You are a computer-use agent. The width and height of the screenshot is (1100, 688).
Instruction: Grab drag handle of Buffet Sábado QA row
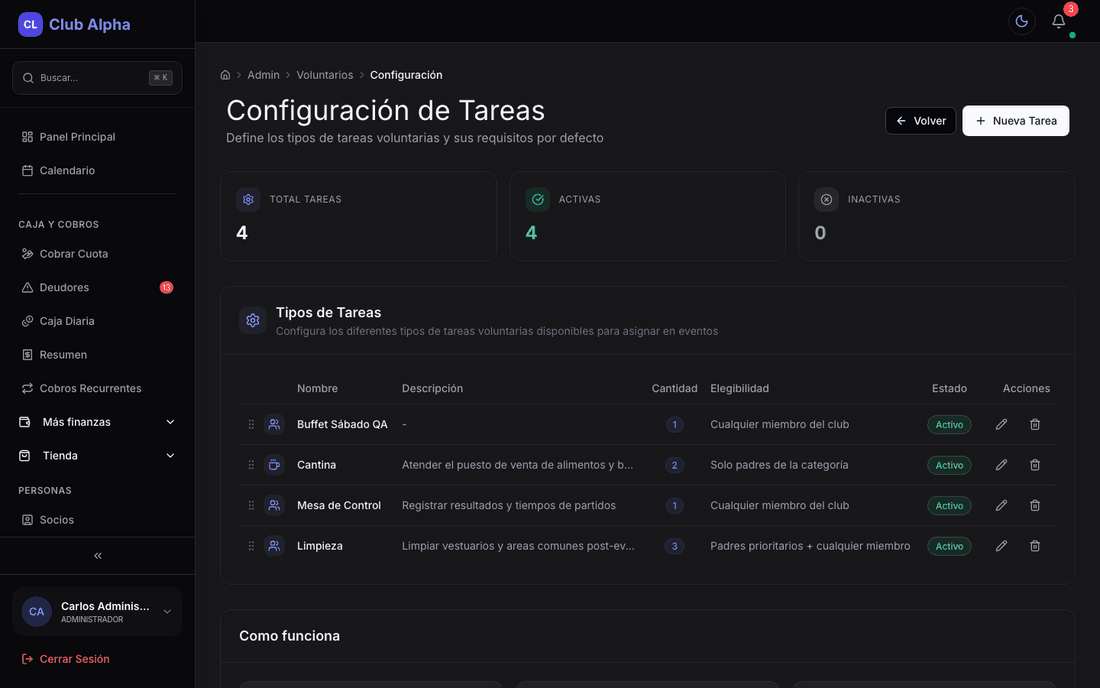(251, 424)
